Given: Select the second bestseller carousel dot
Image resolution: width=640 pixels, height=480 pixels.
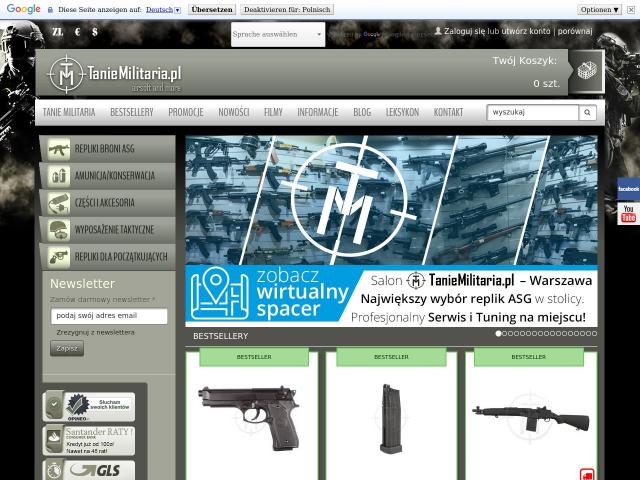Looking at the screenshot, I should pyautogui.click(x=504, y=333).
